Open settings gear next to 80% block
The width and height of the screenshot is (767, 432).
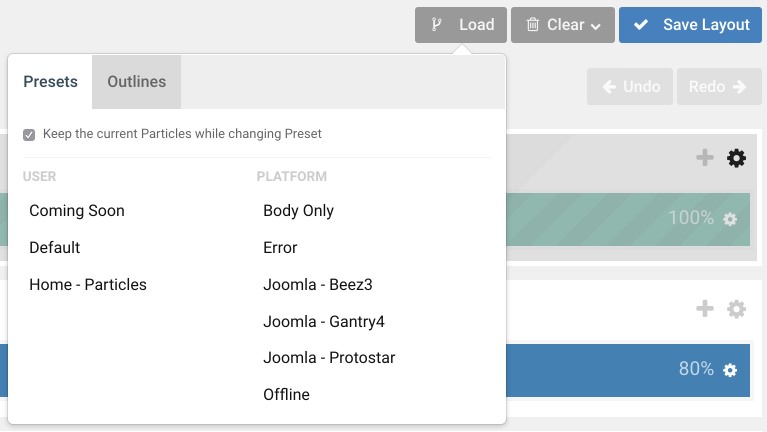[x=730, y=370]
